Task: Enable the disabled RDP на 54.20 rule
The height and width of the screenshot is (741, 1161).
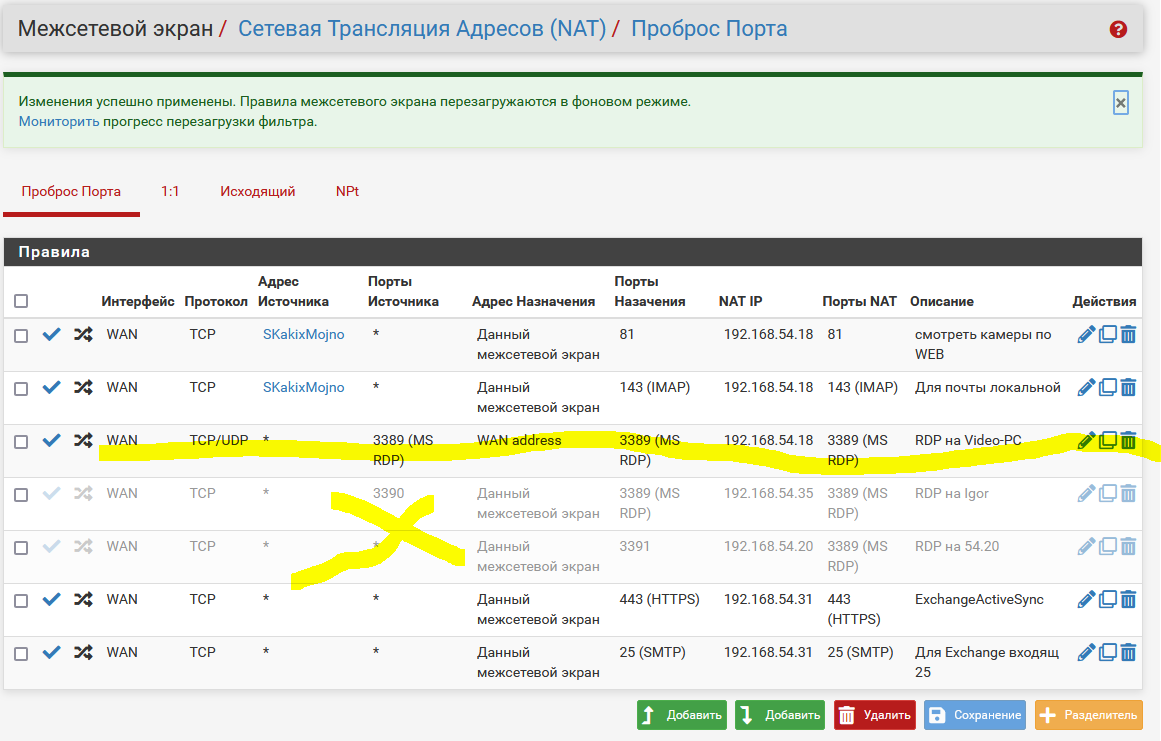Action: 52,546
